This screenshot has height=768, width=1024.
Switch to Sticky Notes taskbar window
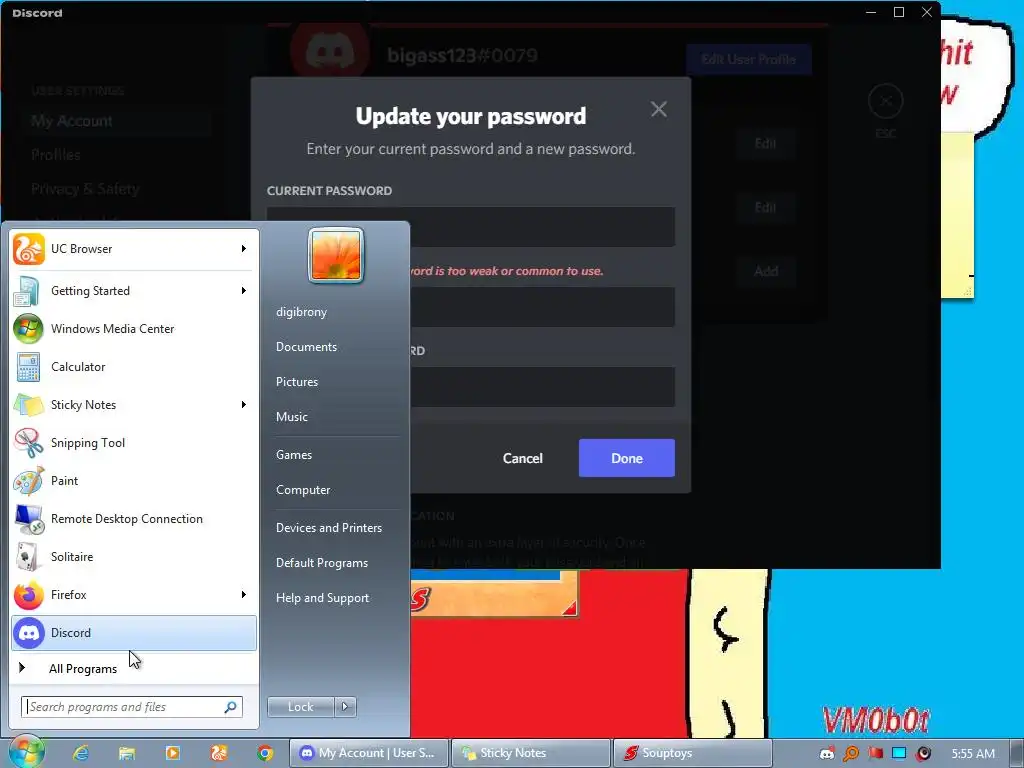click(x=531, y=753)
